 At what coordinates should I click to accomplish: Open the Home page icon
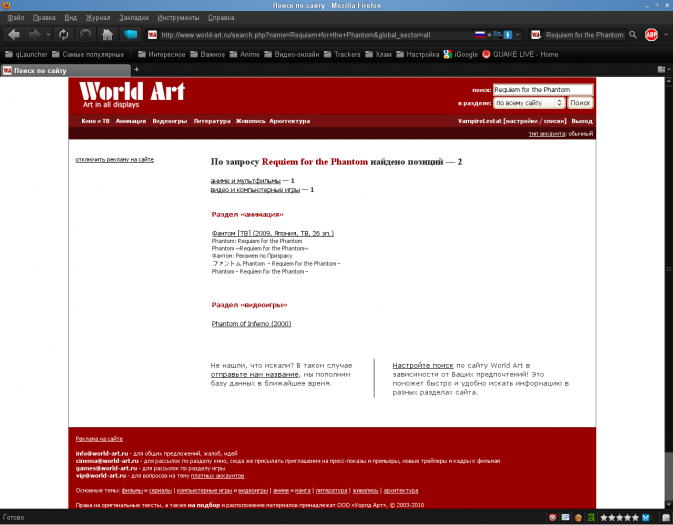(x=107, y=35)
